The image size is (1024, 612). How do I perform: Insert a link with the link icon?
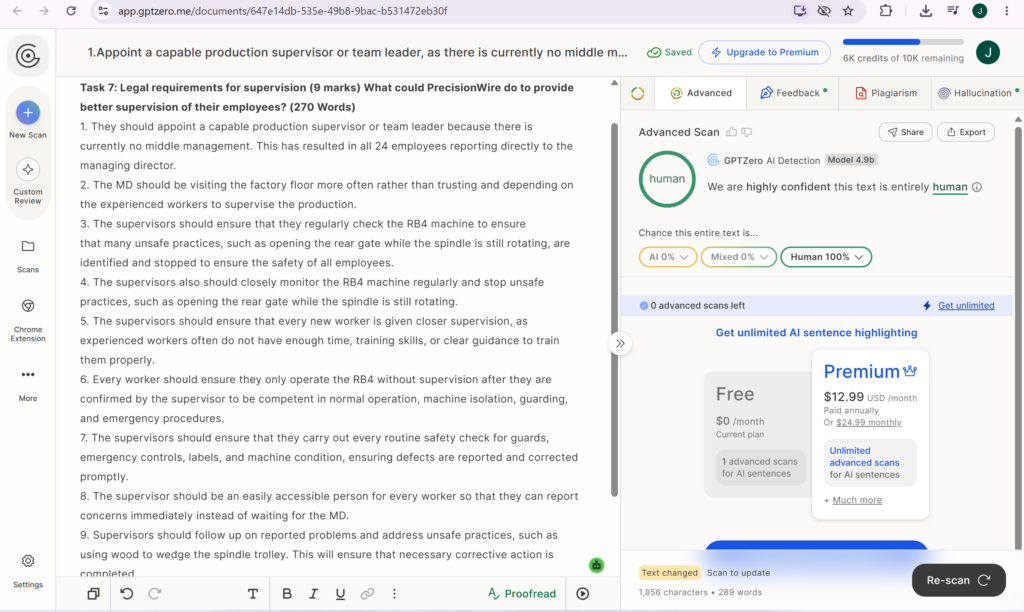pyautogui.click(x=367, y=594)
